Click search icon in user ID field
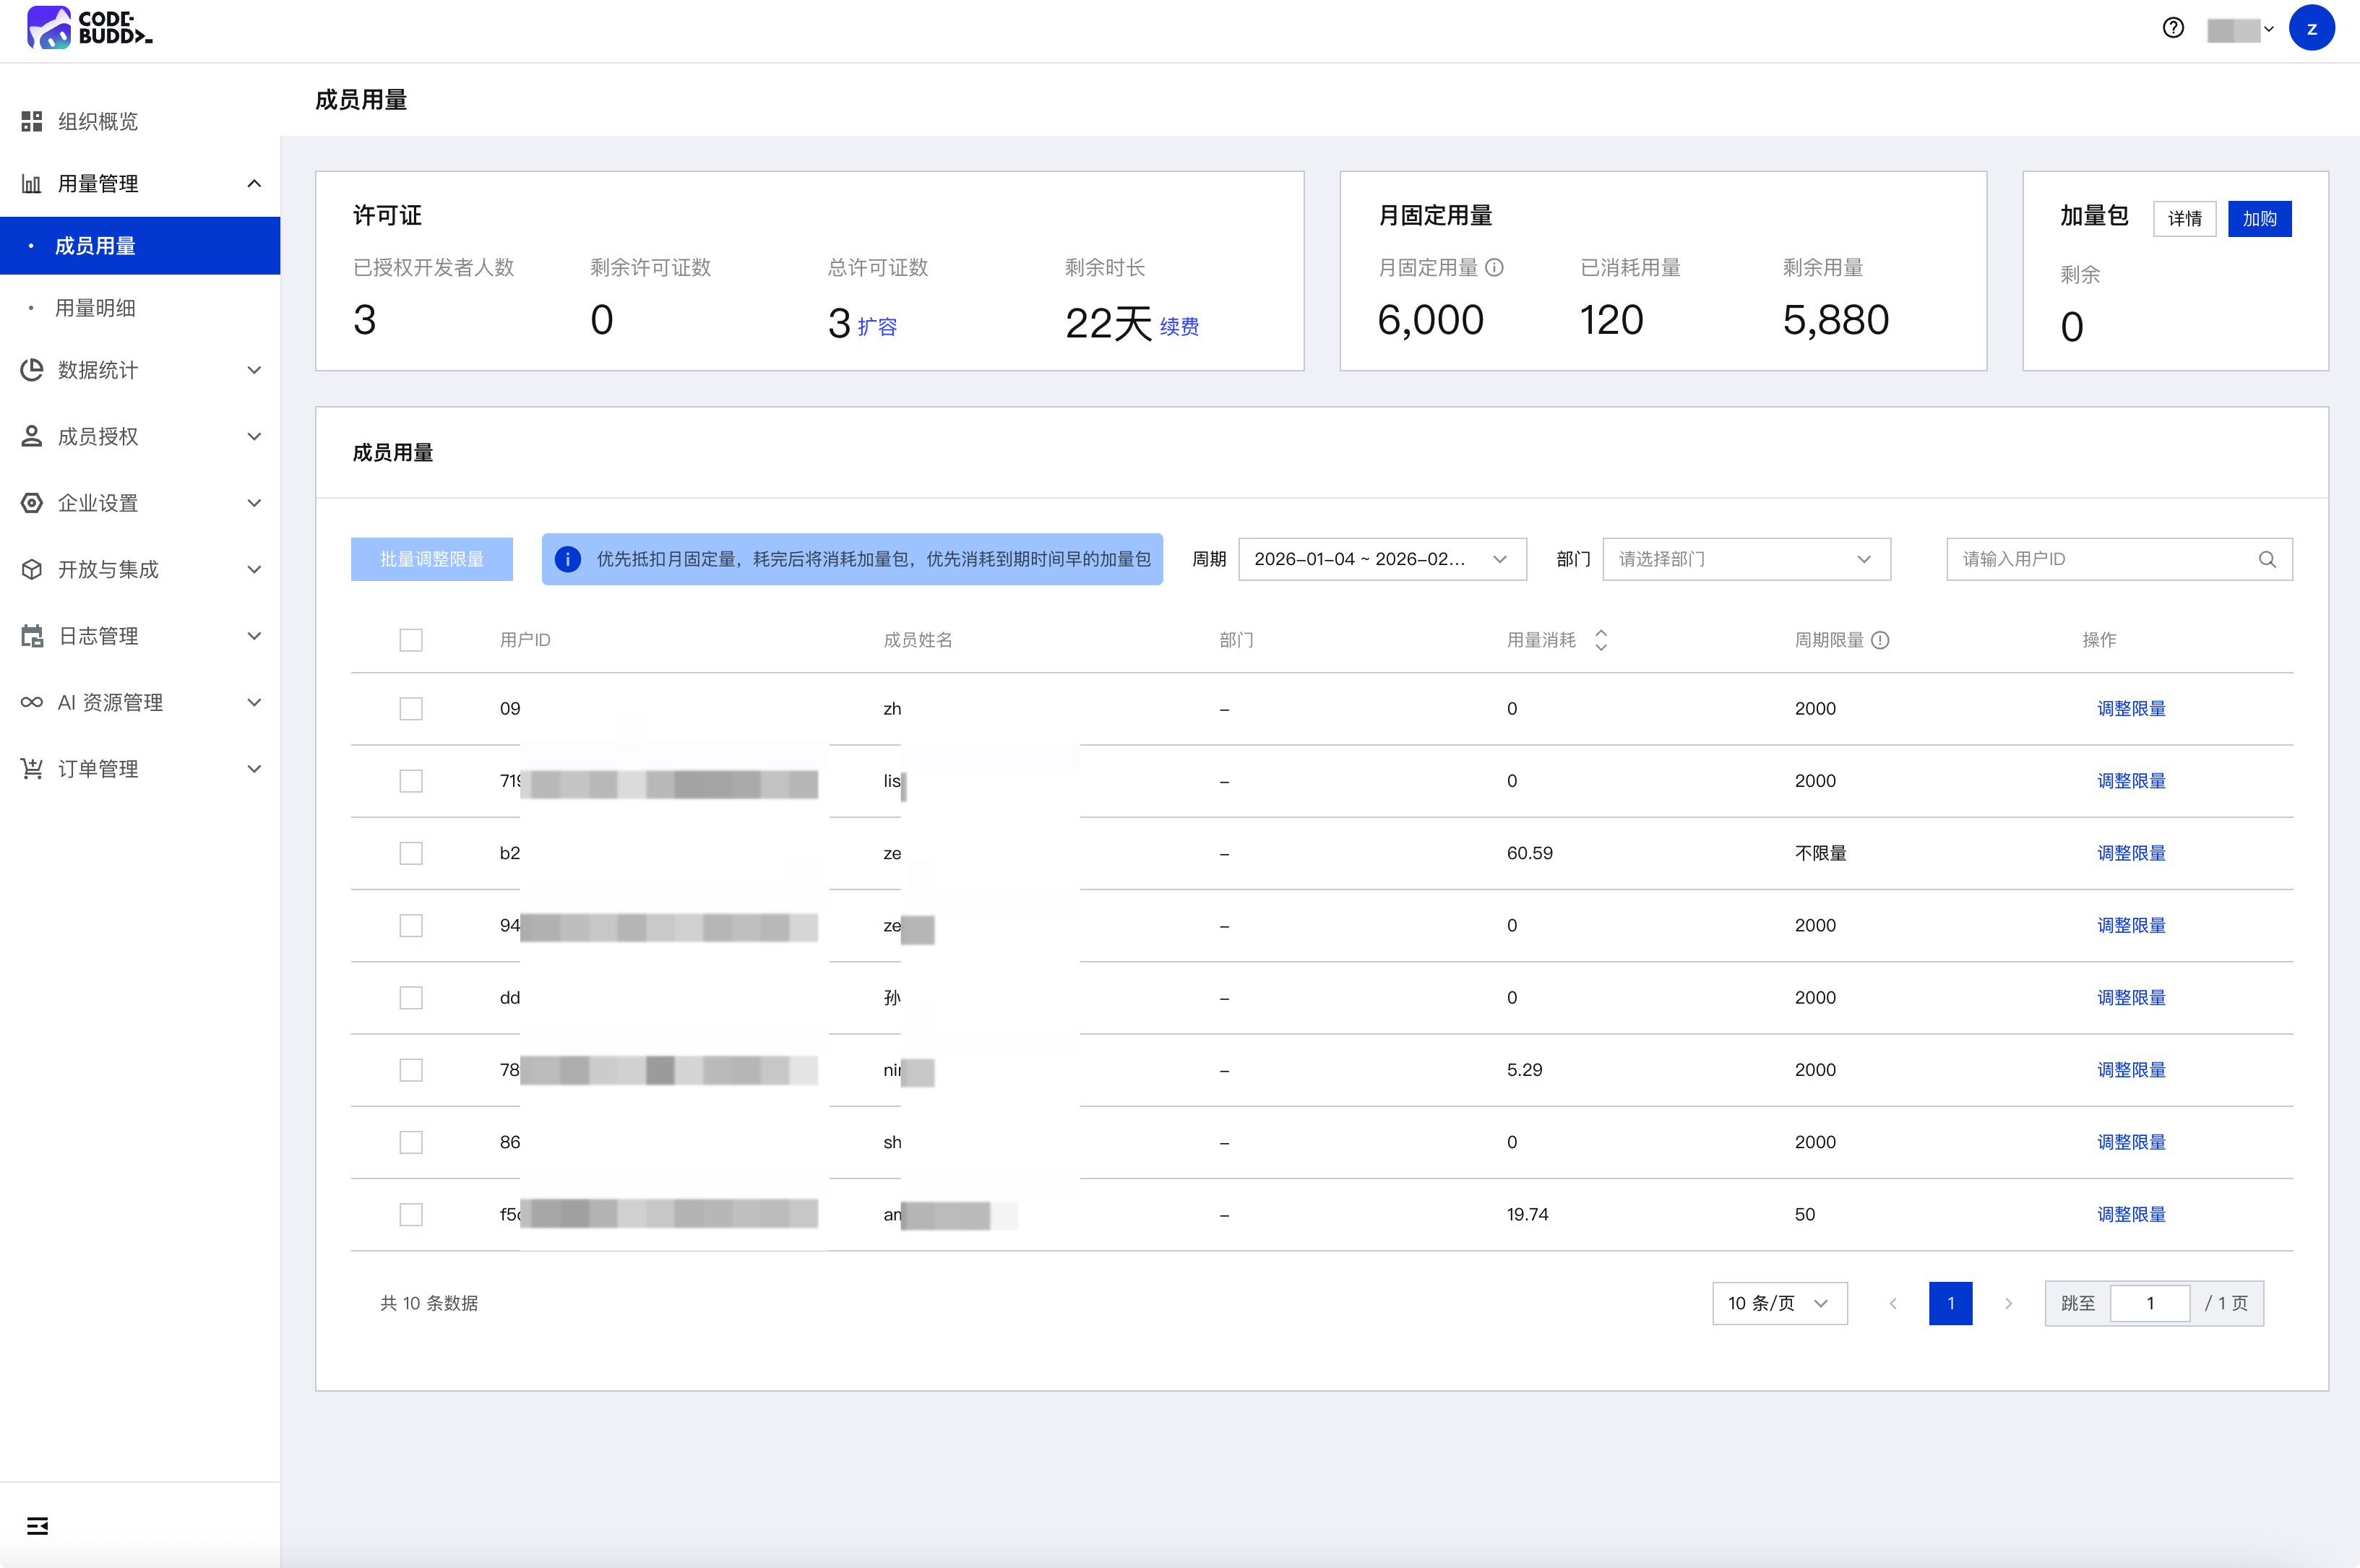Image resolution: width=2360 pixels, height=1568 pixels. click(2266, 559)
